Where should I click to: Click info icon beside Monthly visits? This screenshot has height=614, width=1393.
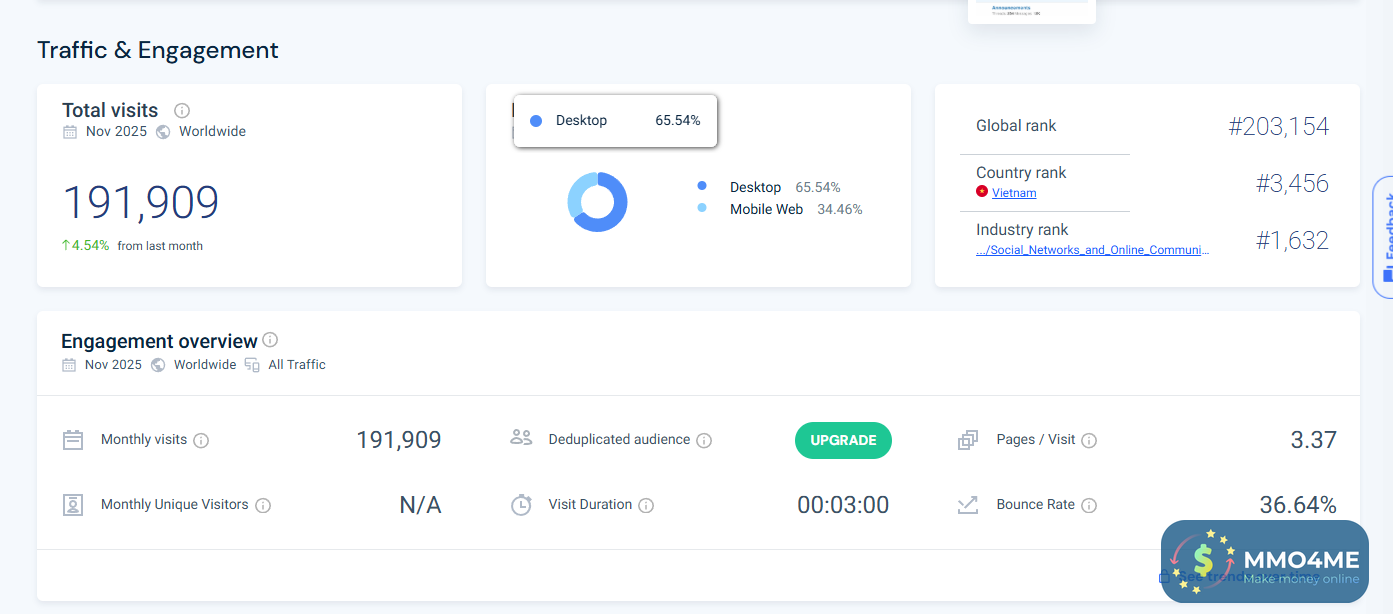[201, 440]
